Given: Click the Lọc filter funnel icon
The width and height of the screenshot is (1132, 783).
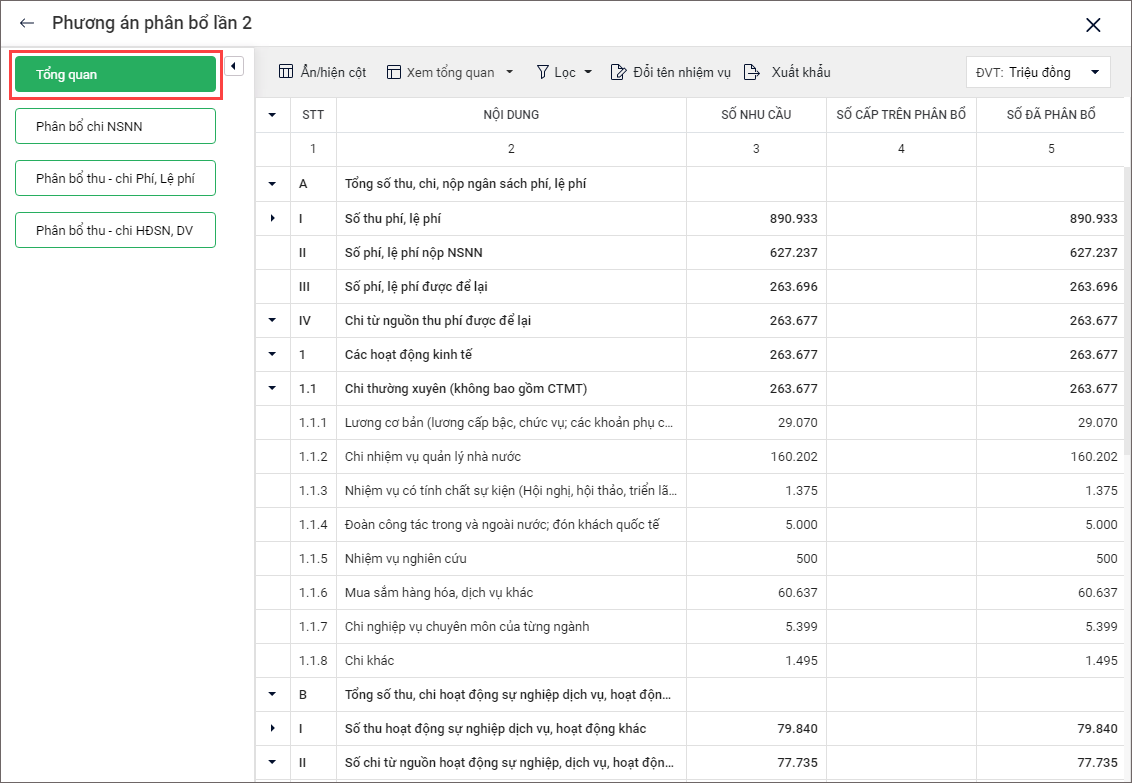Looking at the screenshot, I should 543,72.
